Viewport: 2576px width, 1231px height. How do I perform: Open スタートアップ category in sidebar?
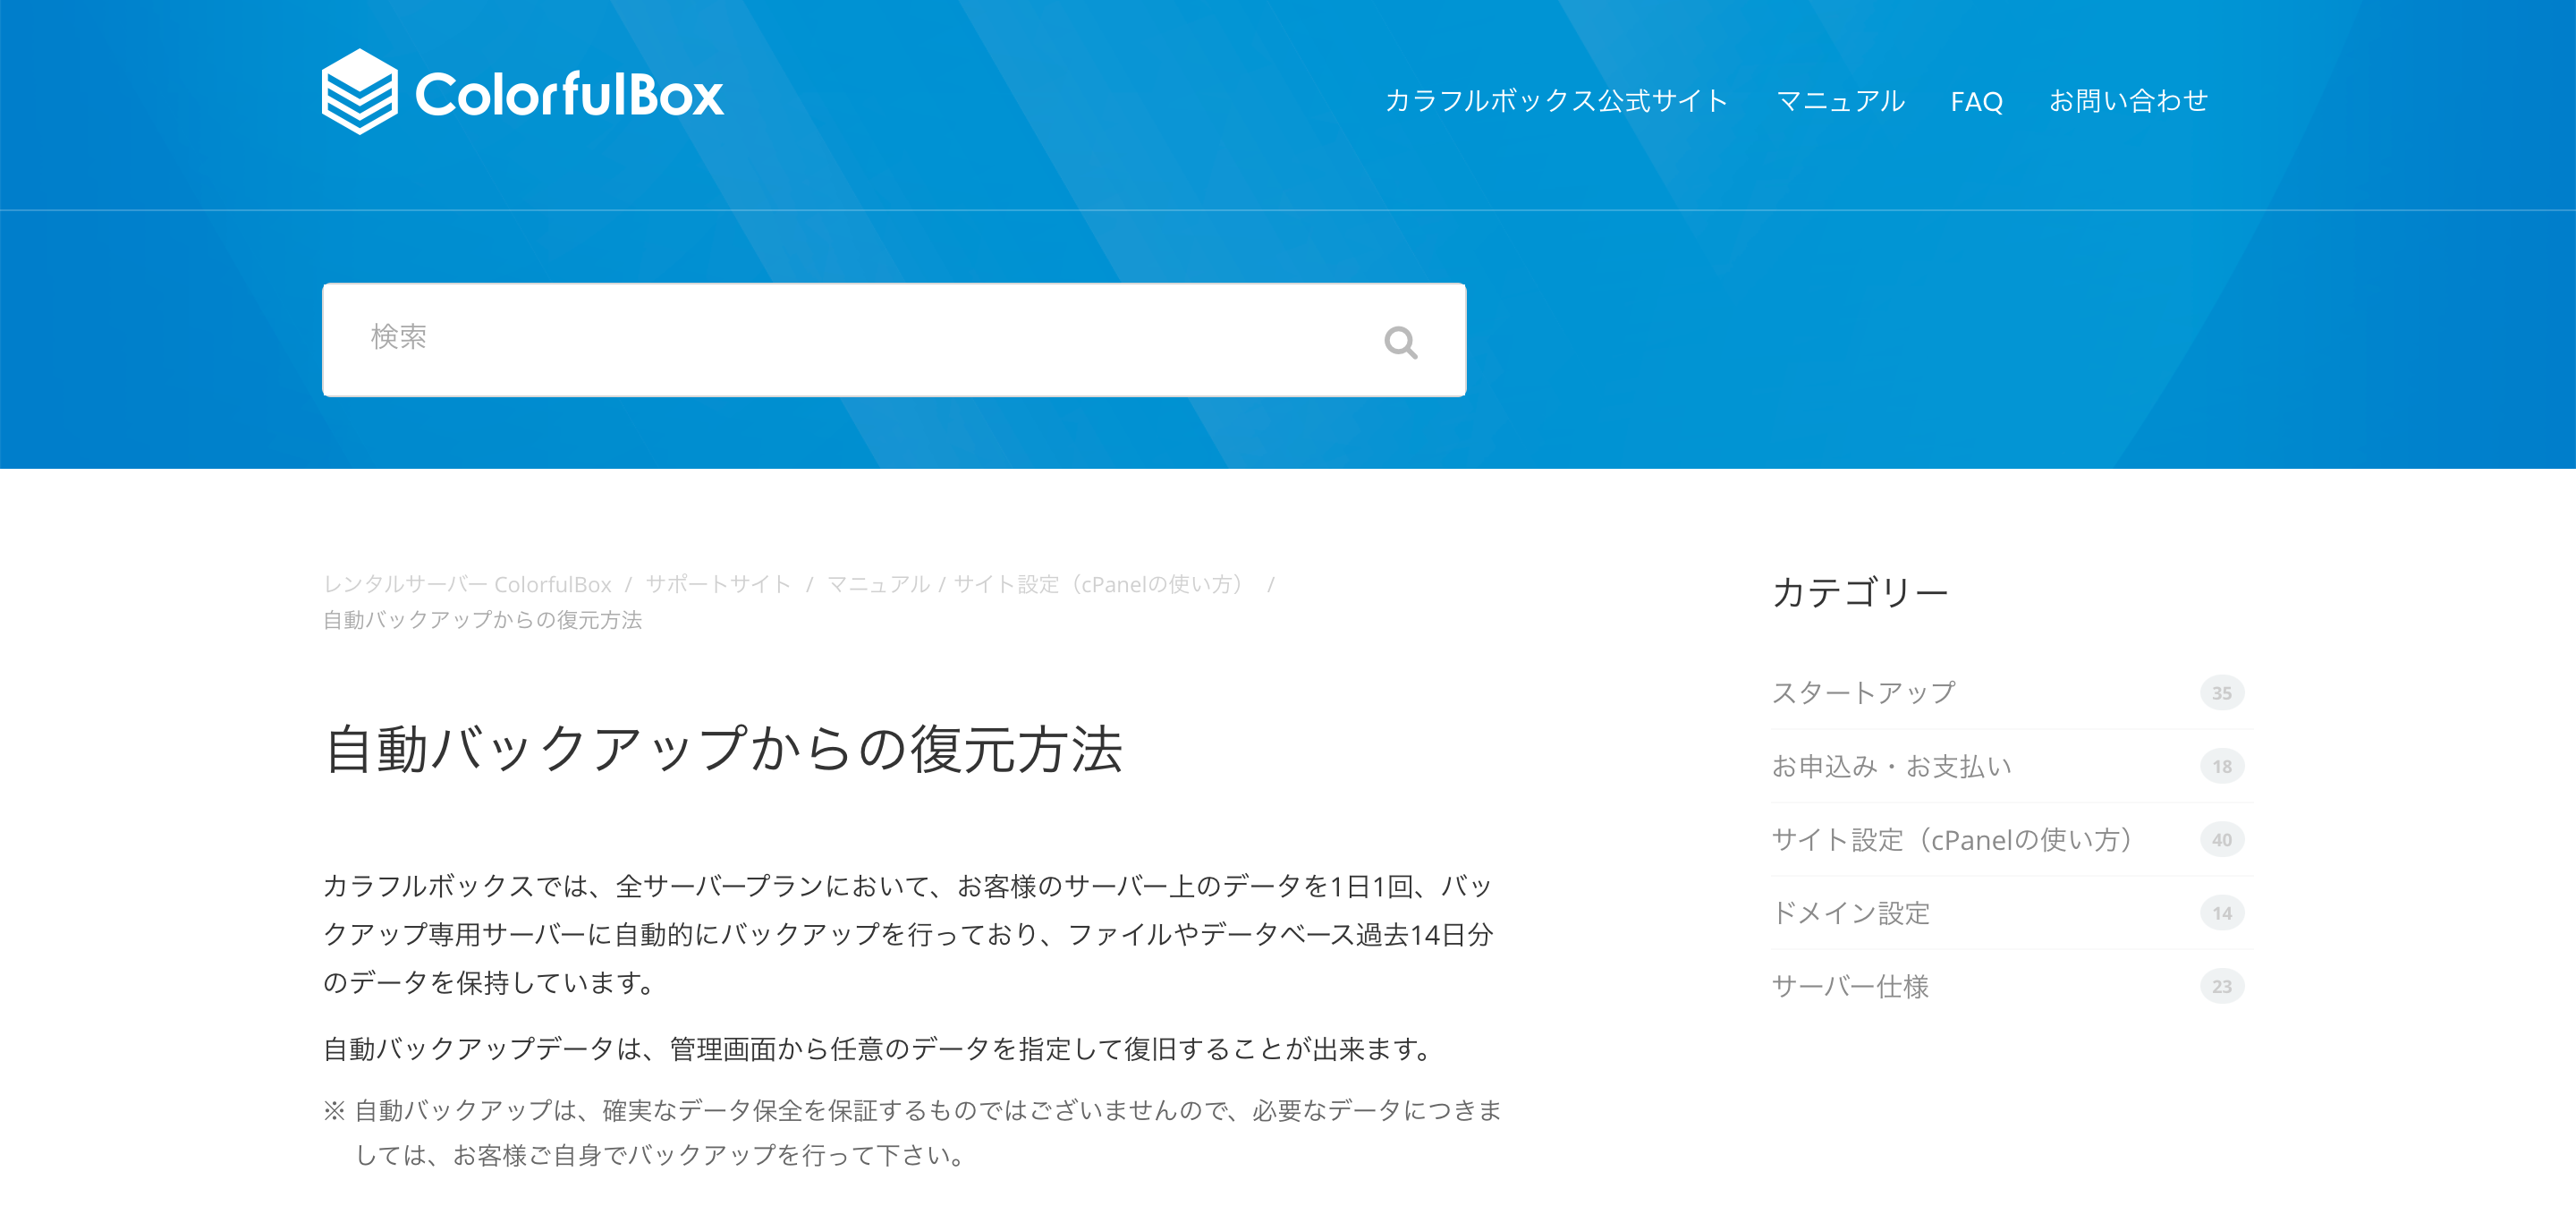point(1863,692)
